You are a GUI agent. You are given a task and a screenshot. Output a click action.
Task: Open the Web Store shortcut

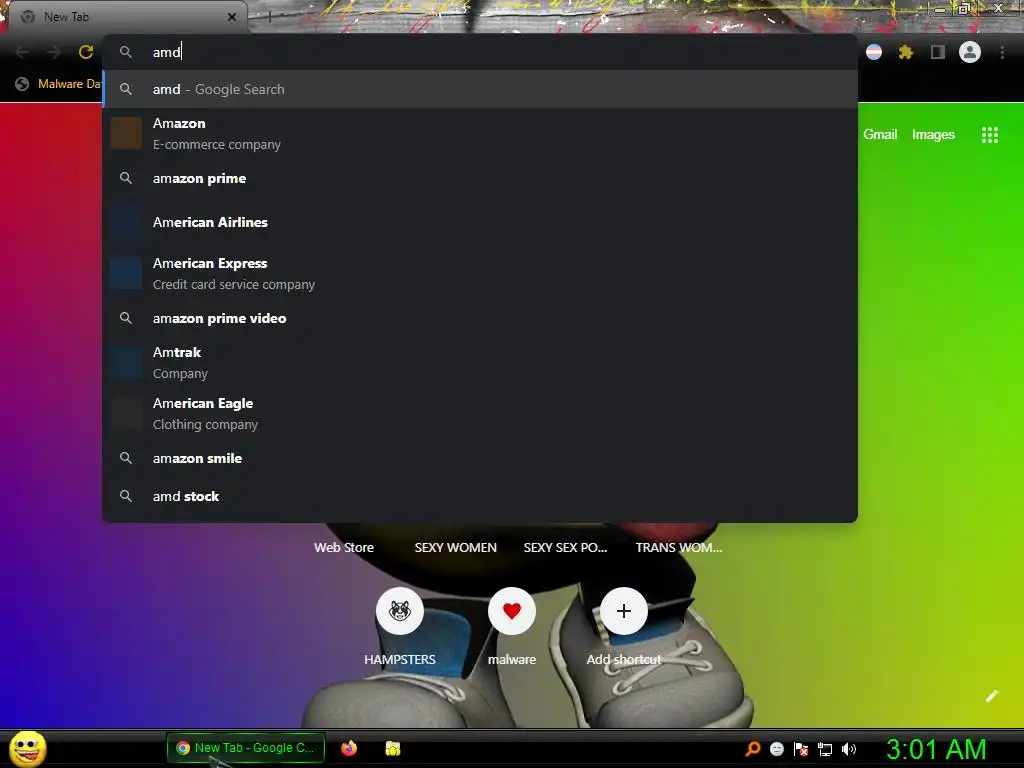click(x=344, y=547)
